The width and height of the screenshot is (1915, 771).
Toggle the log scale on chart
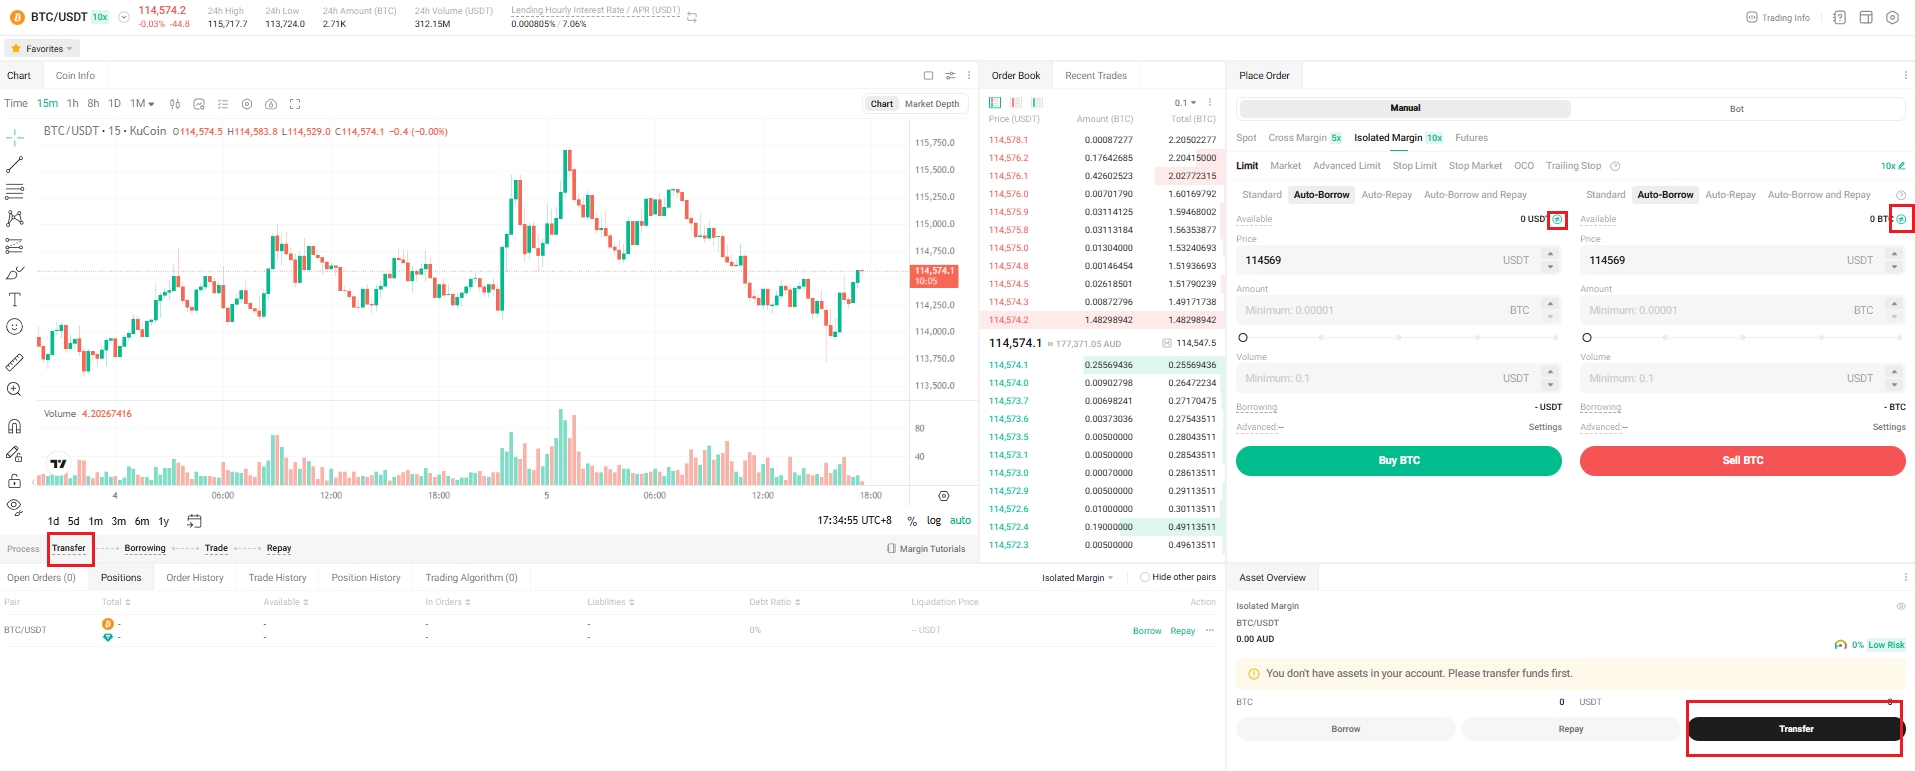coord(933,521)
